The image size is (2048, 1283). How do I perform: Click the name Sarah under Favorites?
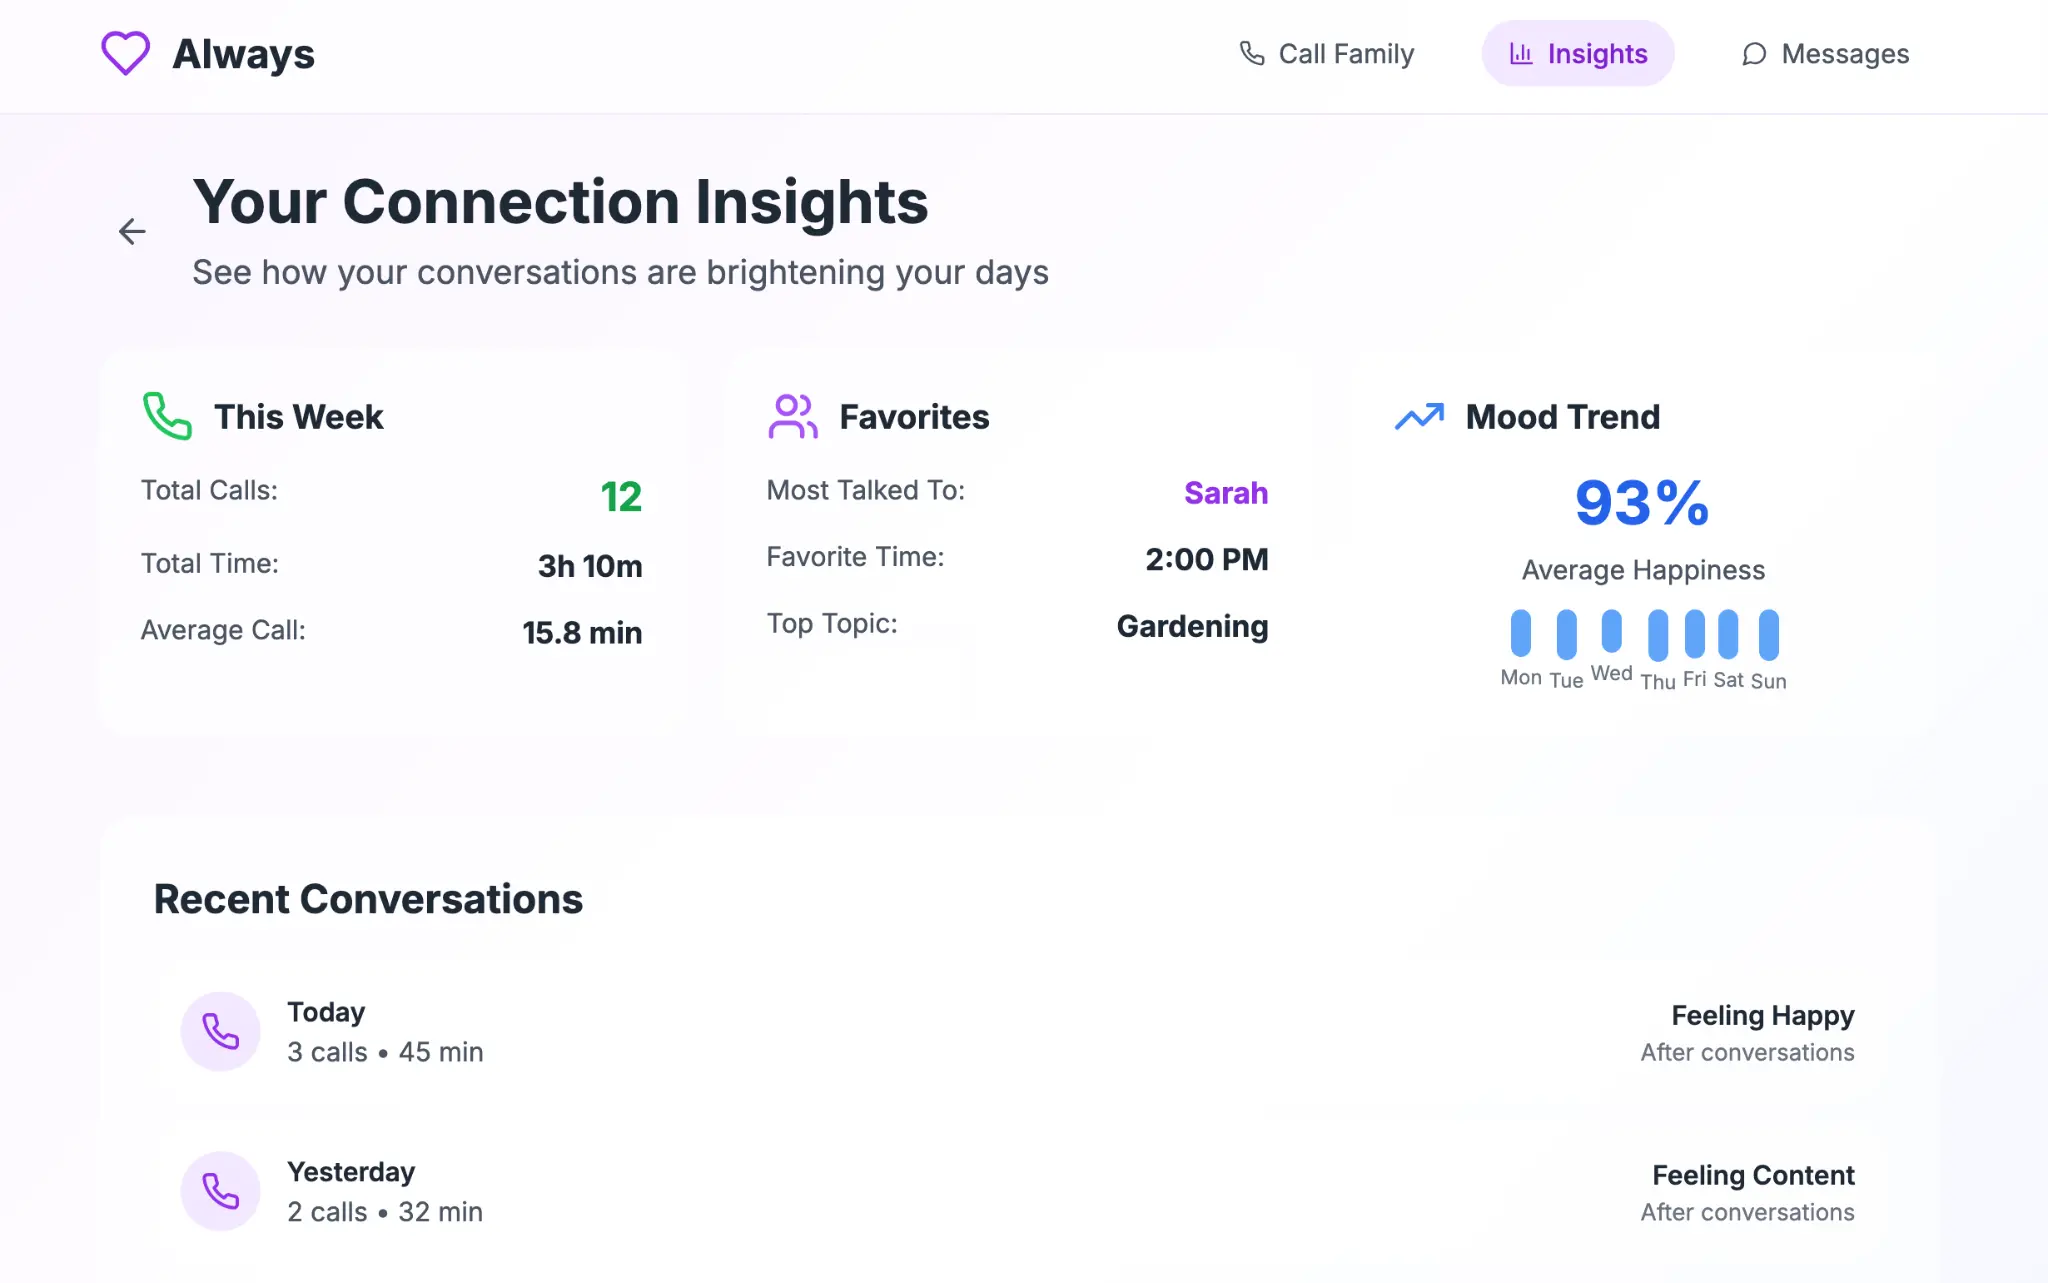point(1226,493)
